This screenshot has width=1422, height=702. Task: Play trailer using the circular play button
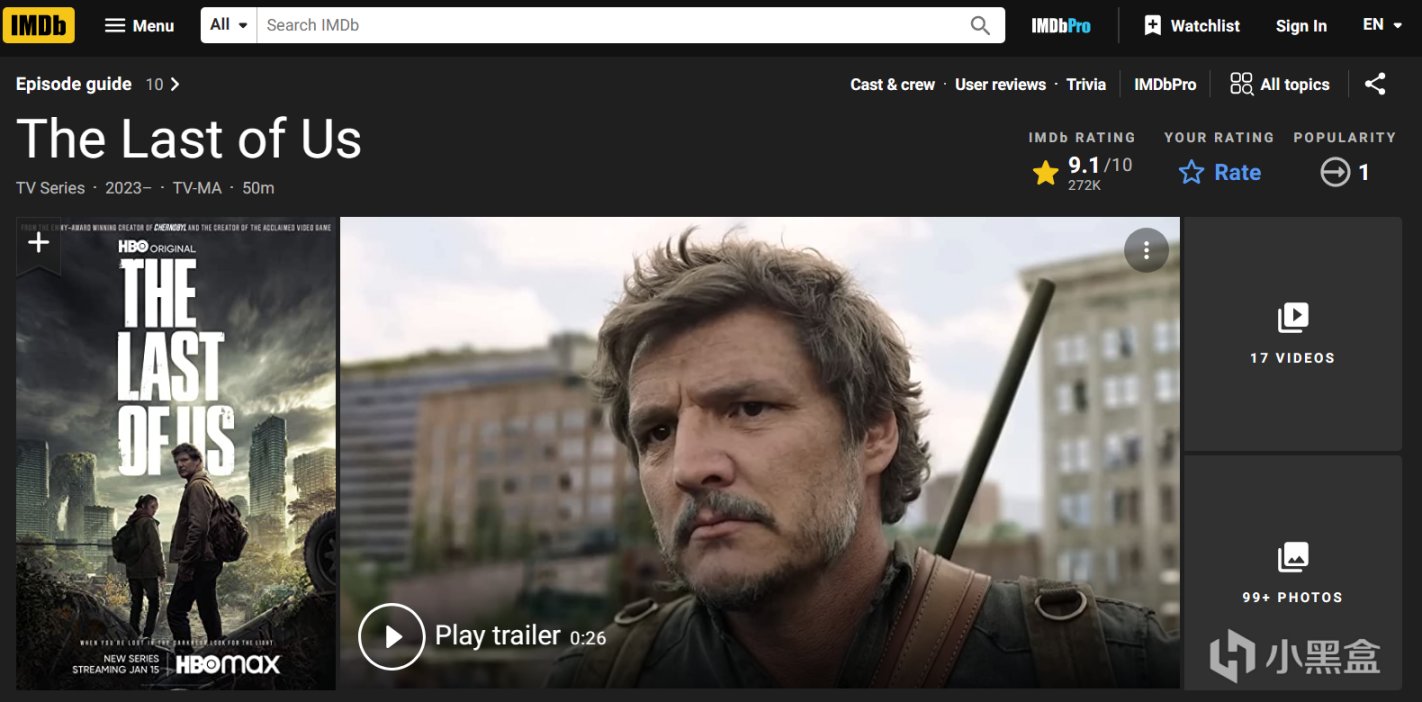[392, 636]
